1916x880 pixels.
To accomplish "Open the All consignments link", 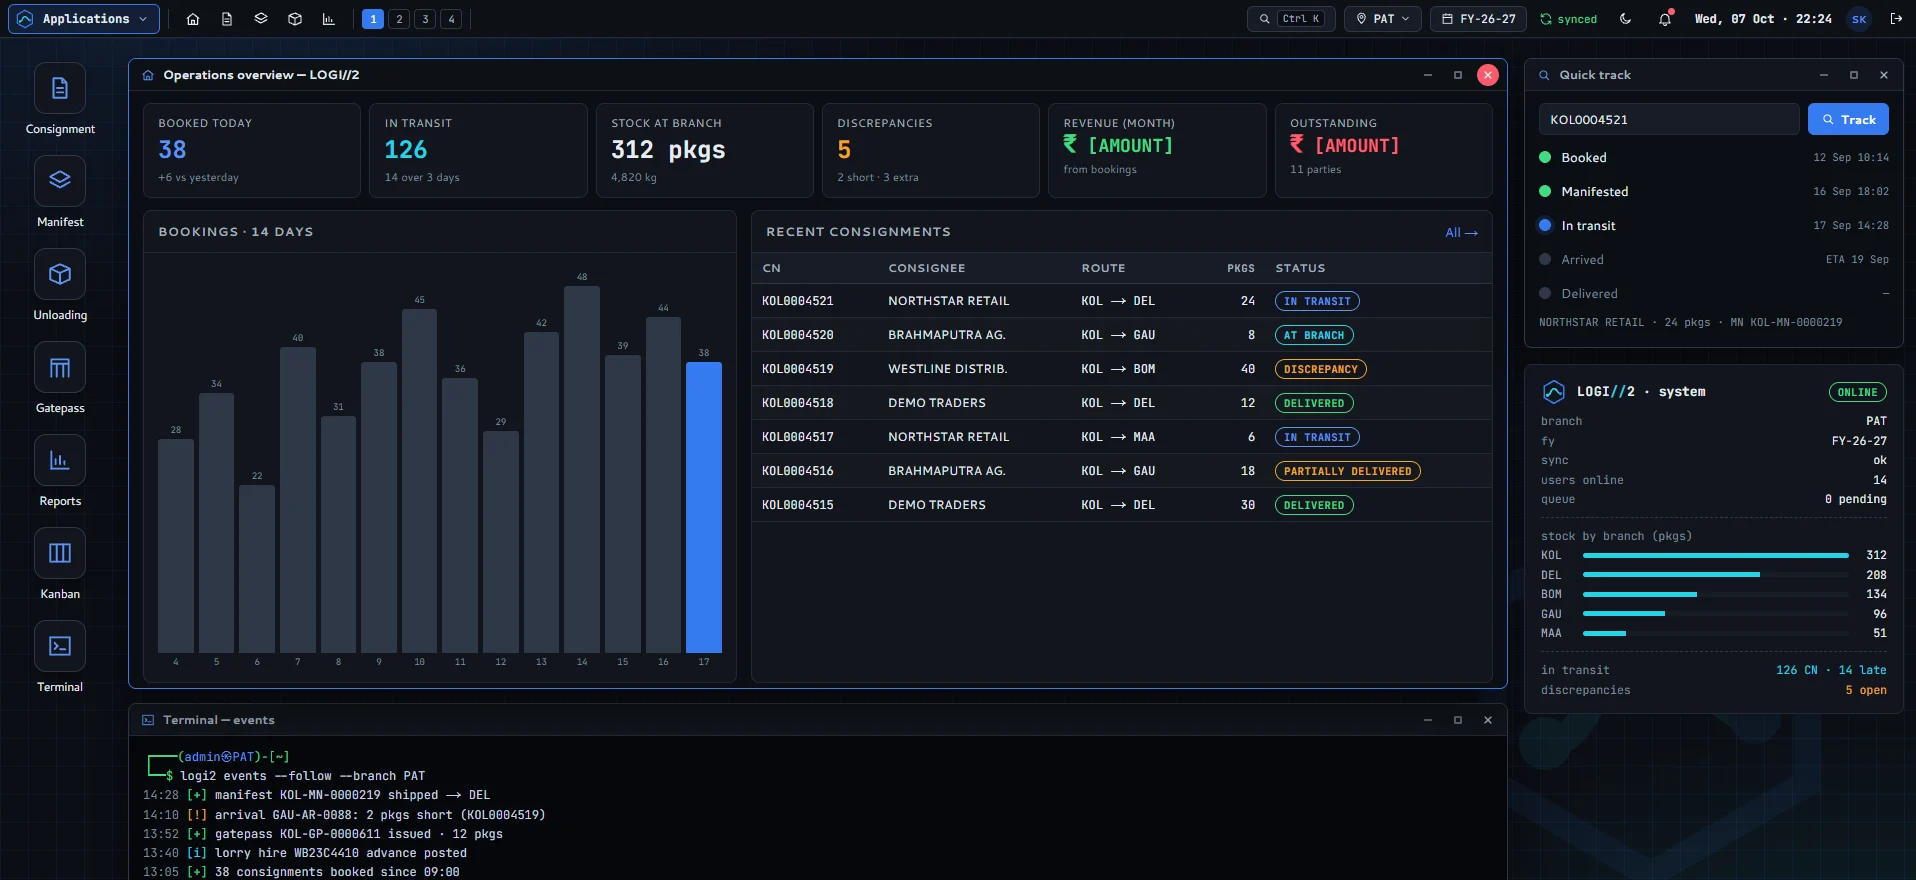I will click(1461, 232).
